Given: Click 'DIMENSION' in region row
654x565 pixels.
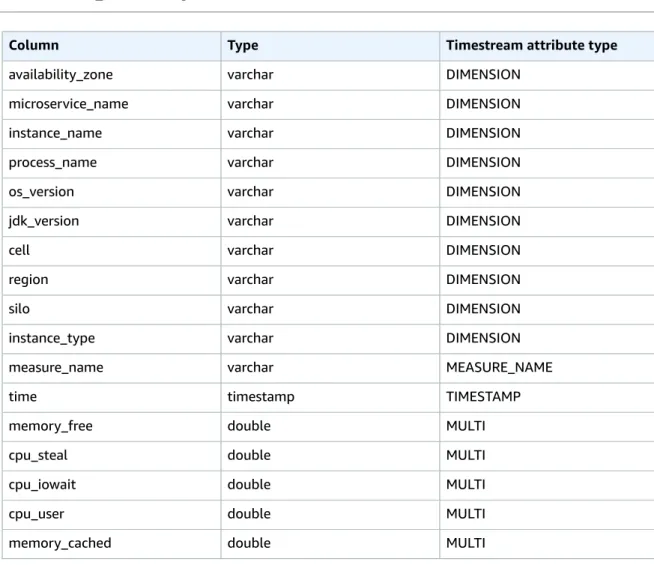Looking at the screenshot, I should coord(483,280).
